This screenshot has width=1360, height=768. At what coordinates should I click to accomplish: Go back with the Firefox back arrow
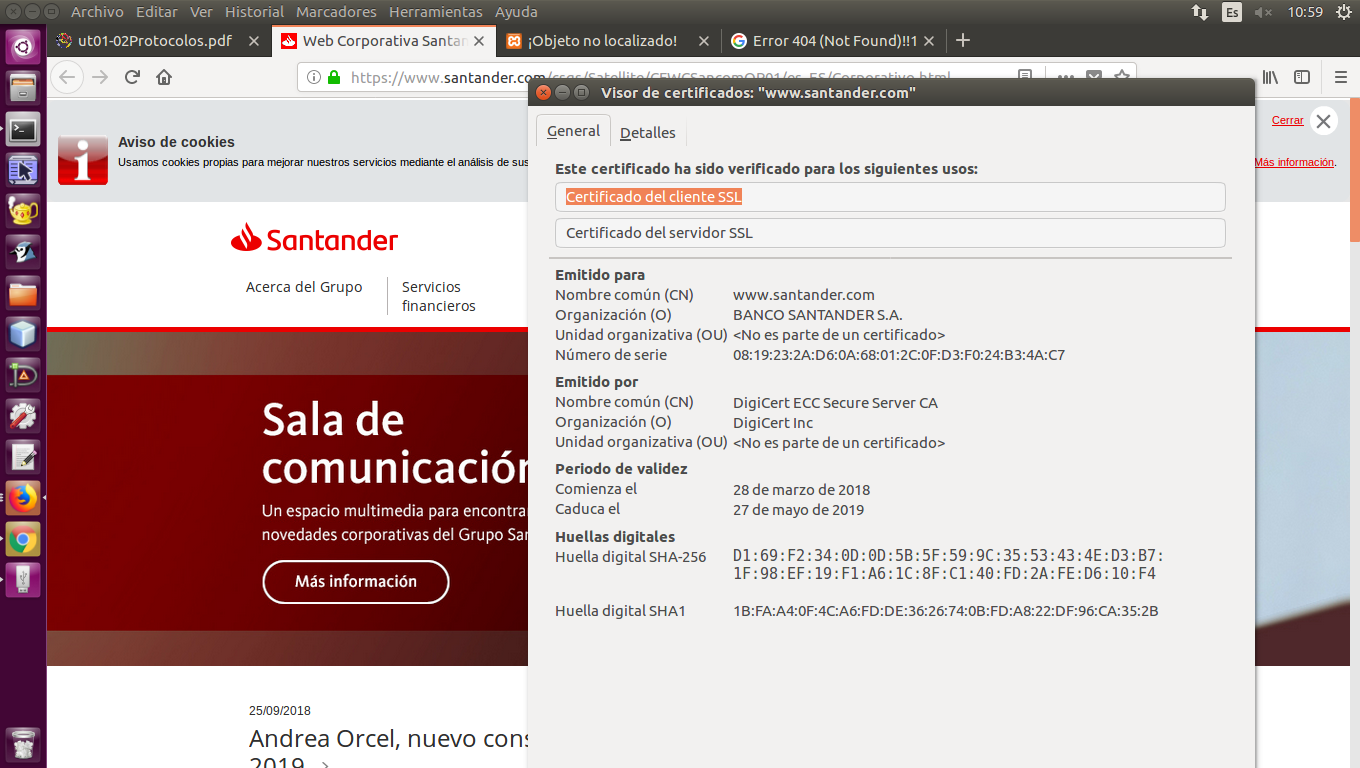coord(66,77)
